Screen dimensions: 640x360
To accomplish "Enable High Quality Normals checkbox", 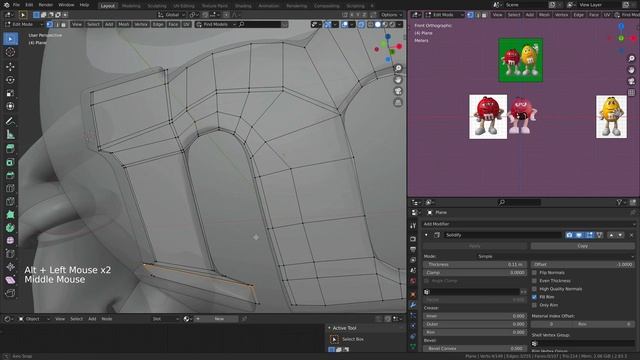I will (534, 289).
